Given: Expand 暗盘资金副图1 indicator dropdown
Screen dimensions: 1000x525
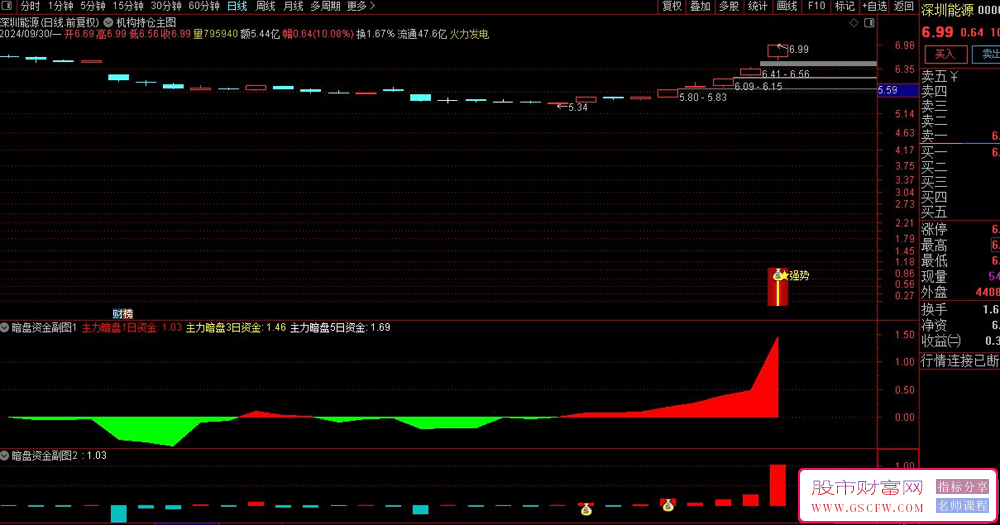Looking at the screenshot, I should [x=5, y=327].
